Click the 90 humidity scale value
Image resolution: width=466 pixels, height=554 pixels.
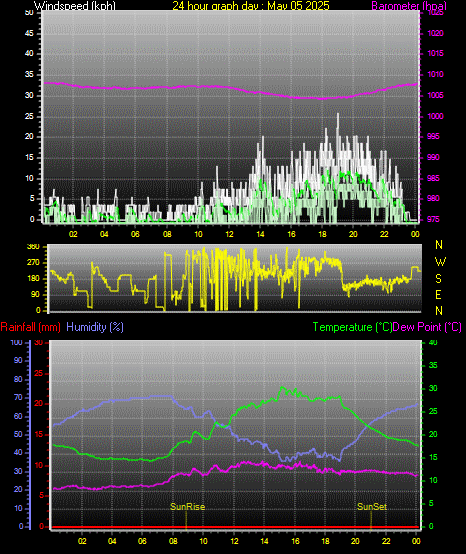[18, 360]
